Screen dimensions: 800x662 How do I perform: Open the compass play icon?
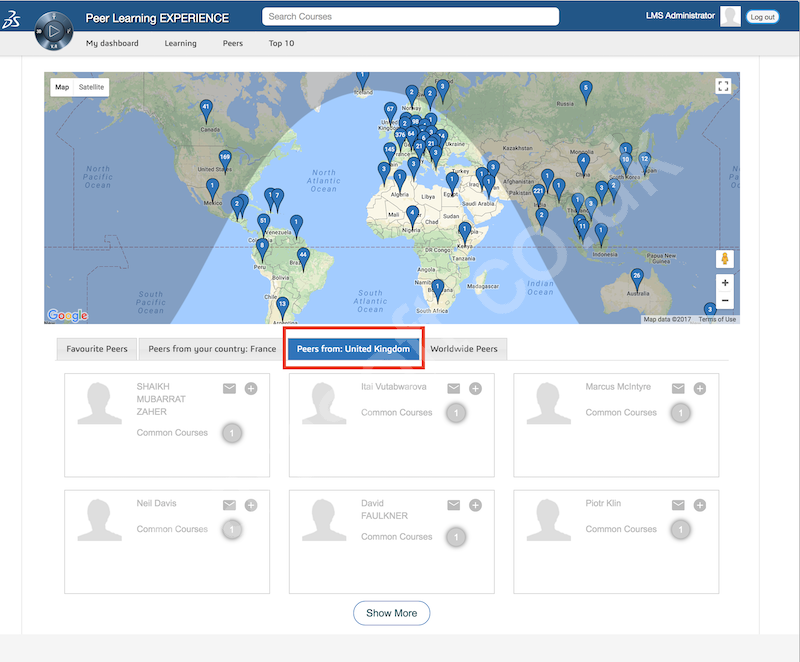[54, 31]
